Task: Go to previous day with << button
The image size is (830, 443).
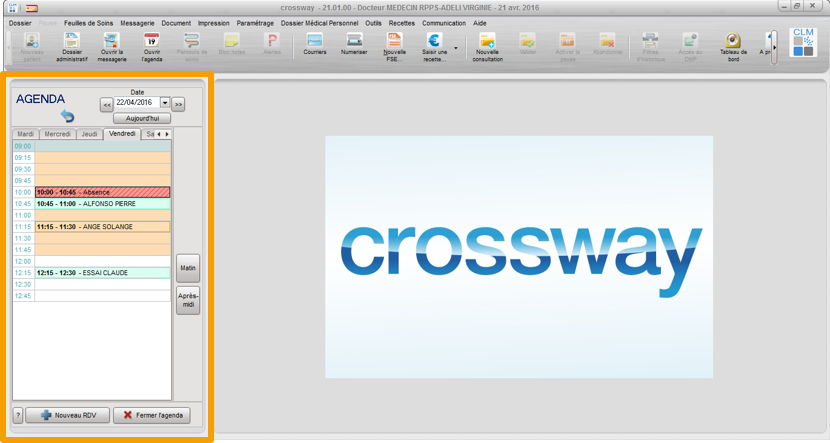Action: (107, 105)
